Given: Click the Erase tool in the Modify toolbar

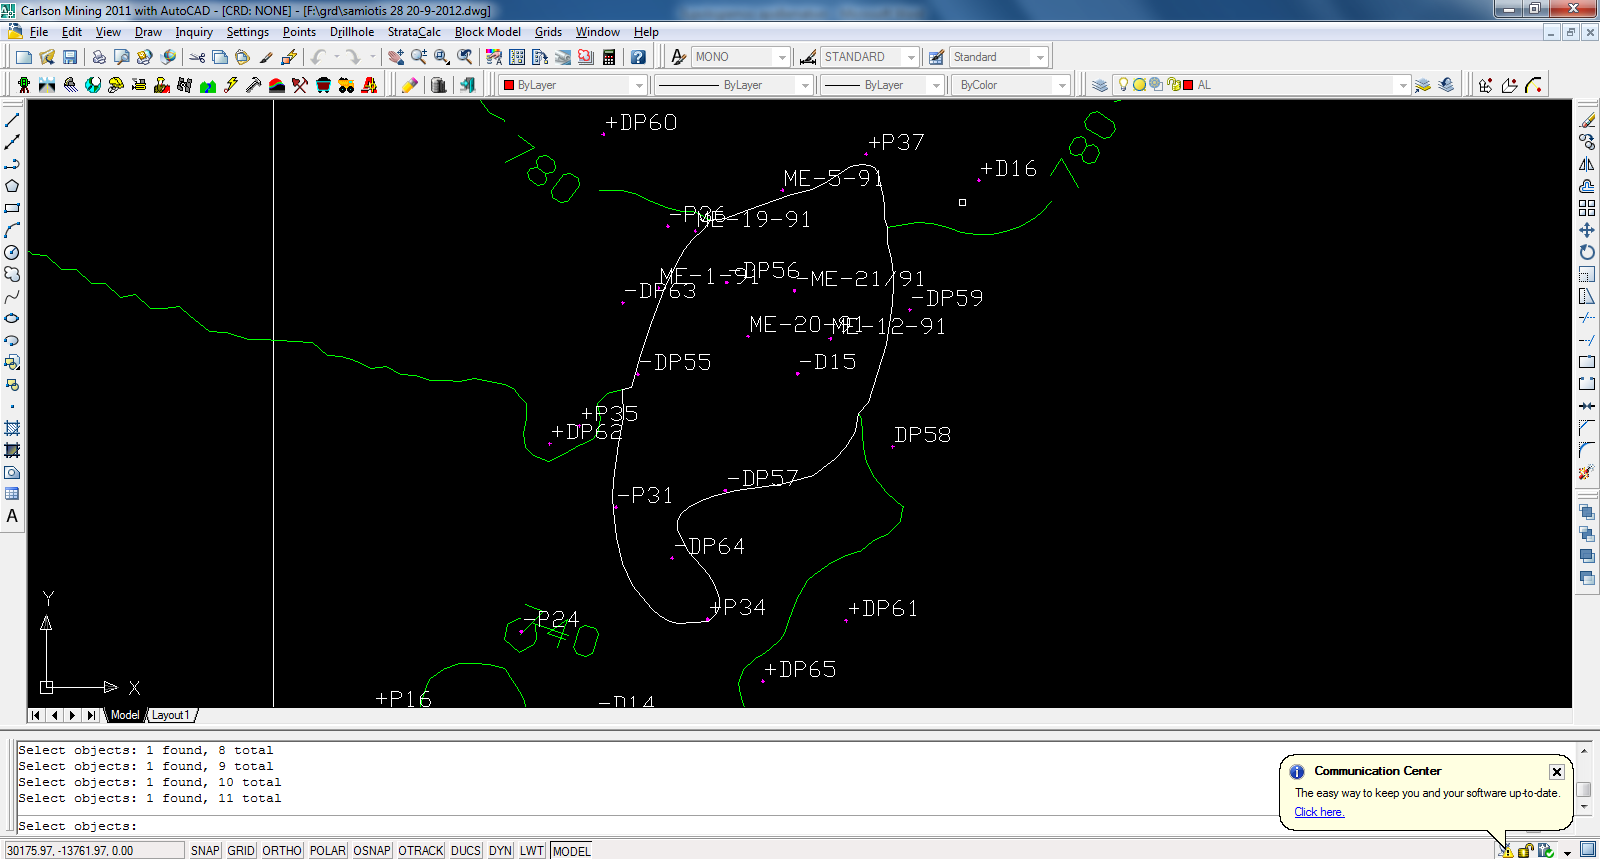Looking at the screenshot, I should point(1587,120).
